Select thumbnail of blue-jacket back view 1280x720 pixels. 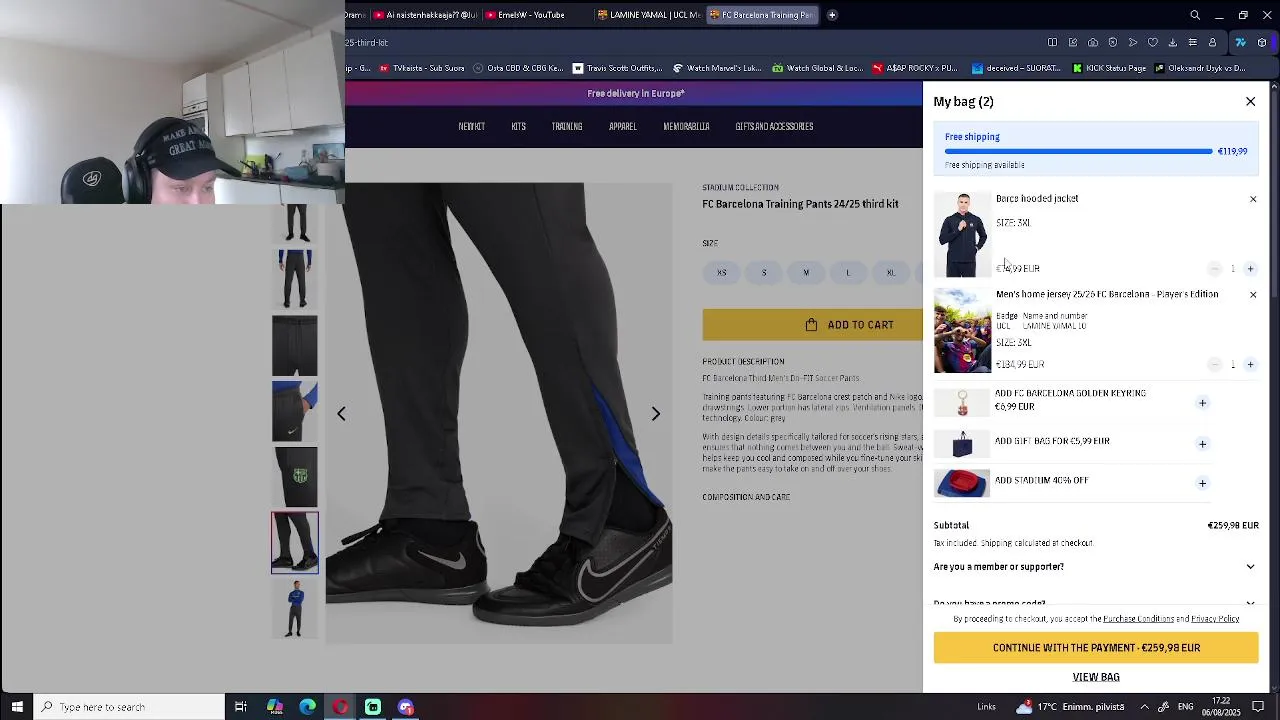pos(295,279)
